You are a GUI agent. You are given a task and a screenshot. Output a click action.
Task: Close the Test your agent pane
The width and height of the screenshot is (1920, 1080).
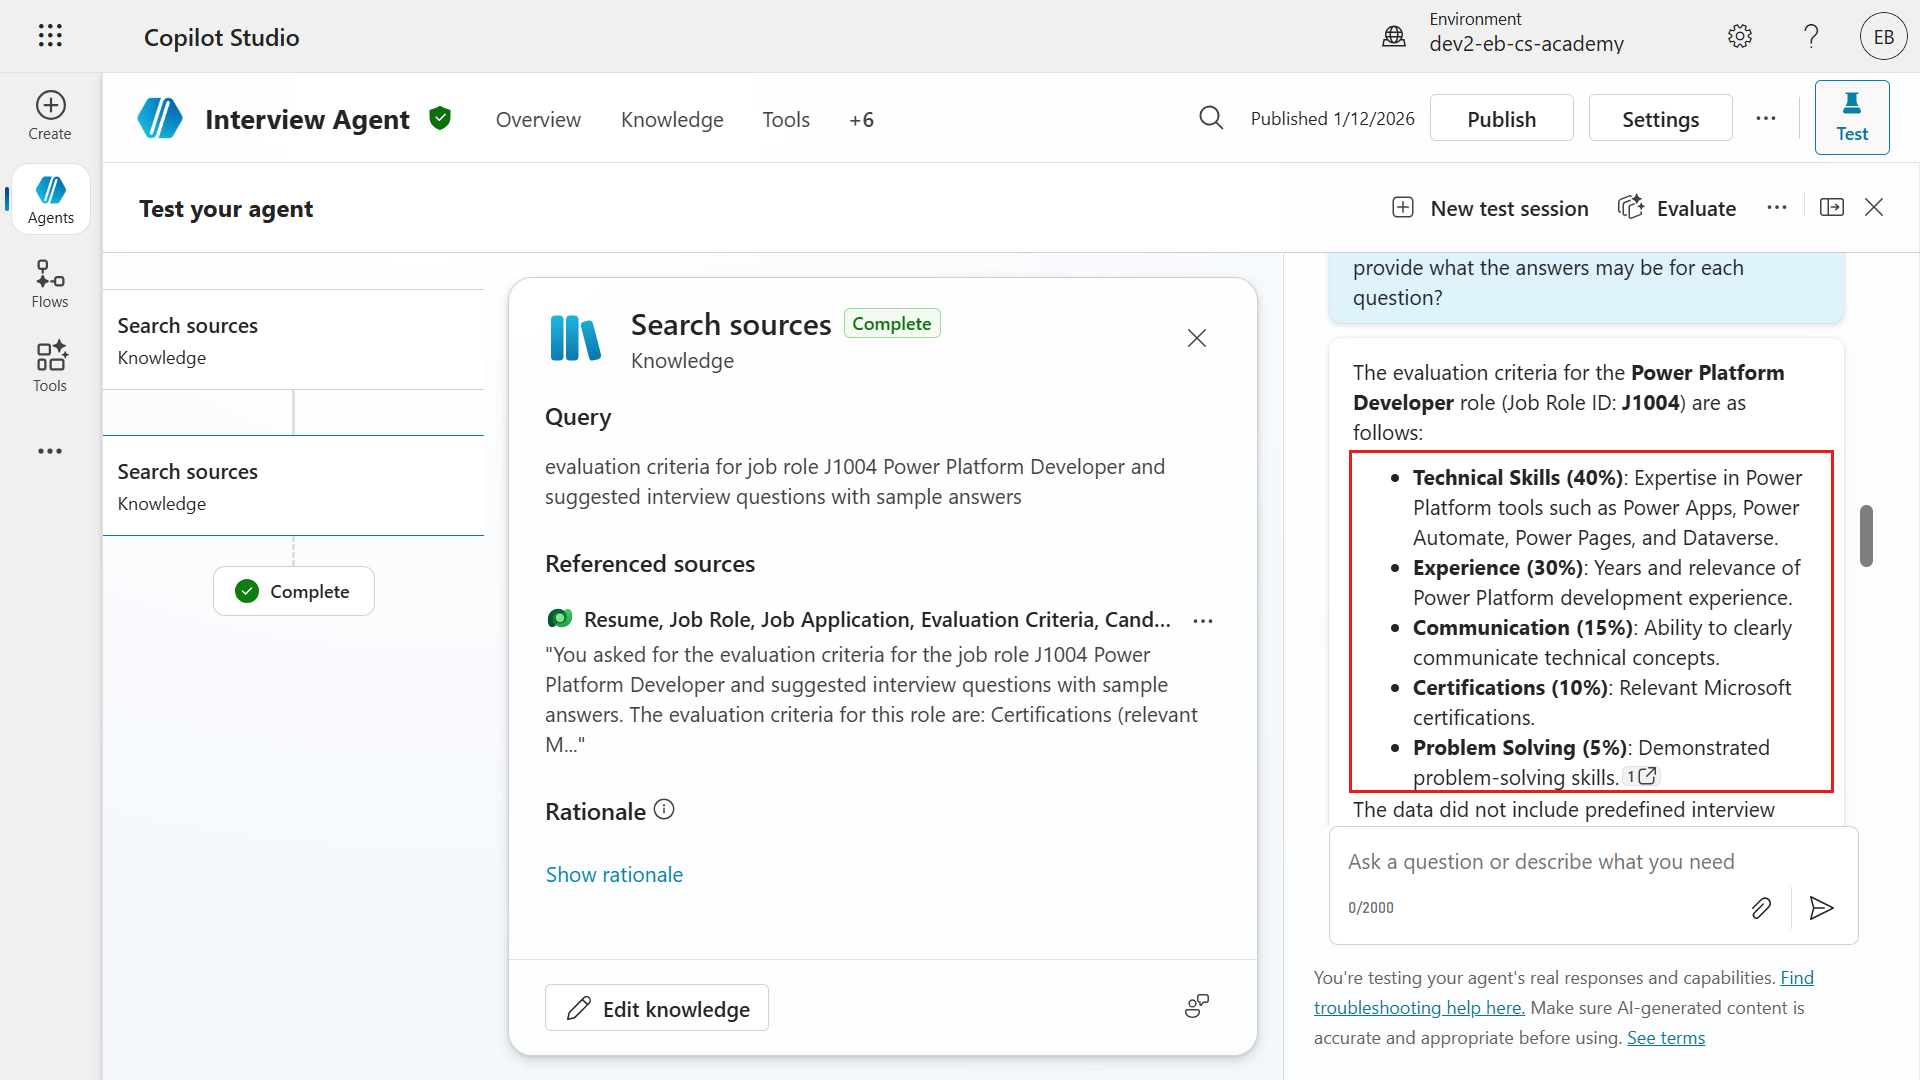point(1874,207)
